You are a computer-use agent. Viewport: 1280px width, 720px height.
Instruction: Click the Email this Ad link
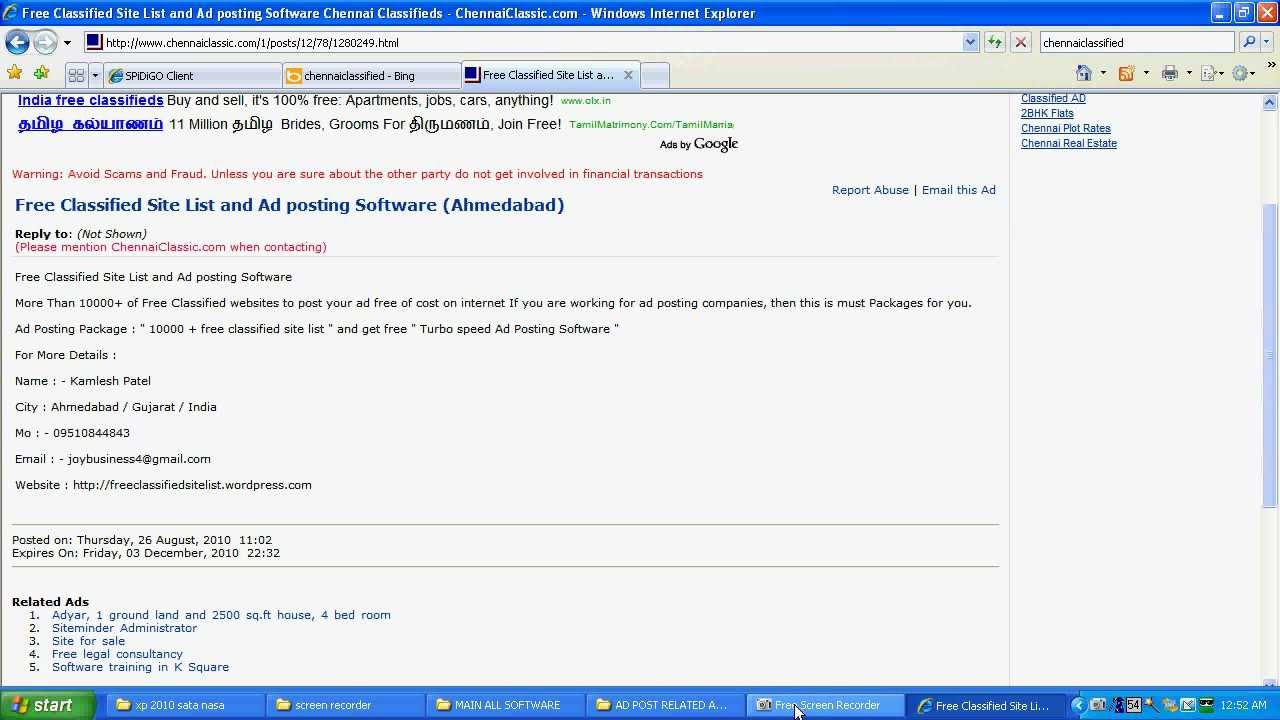pyautogui.click(x=958, y=190)
